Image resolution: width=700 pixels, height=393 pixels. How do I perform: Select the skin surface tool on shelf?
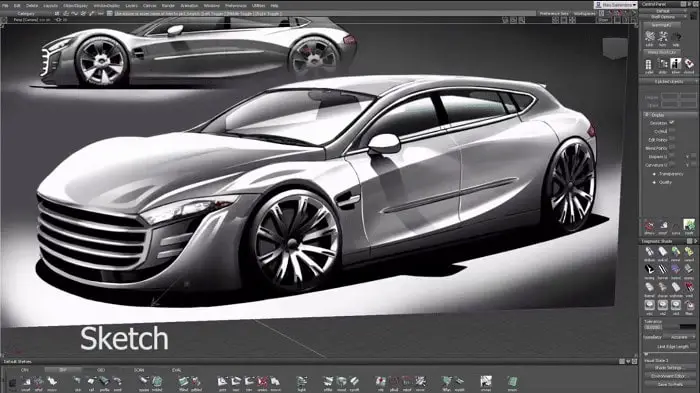click(77, 381)
